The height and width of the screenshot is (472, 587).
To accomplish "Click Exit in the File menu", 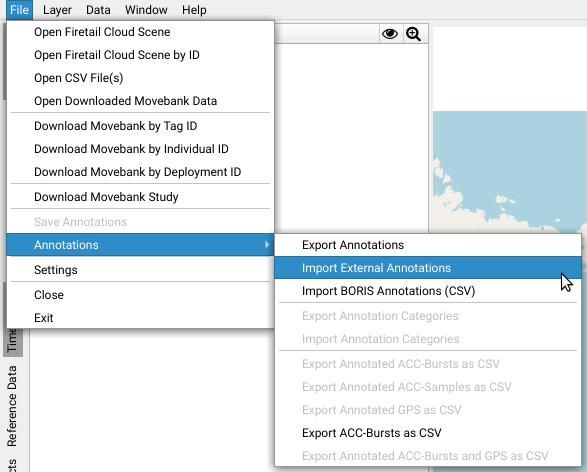I will (x=140, y=317).
